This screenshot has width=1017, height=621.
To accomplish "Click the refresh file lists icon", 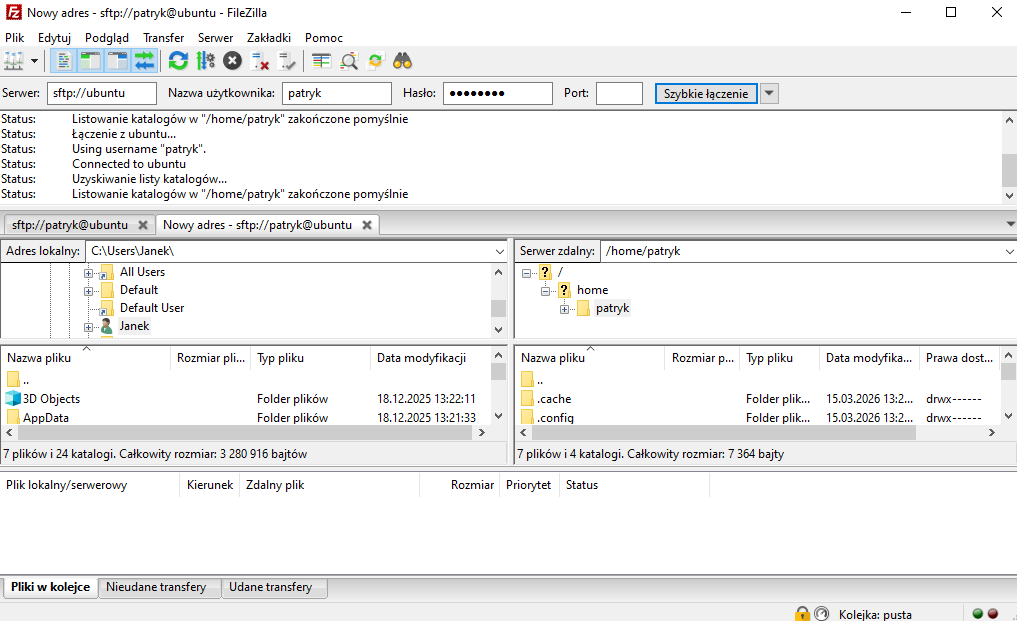I will [x=178, y=61].
